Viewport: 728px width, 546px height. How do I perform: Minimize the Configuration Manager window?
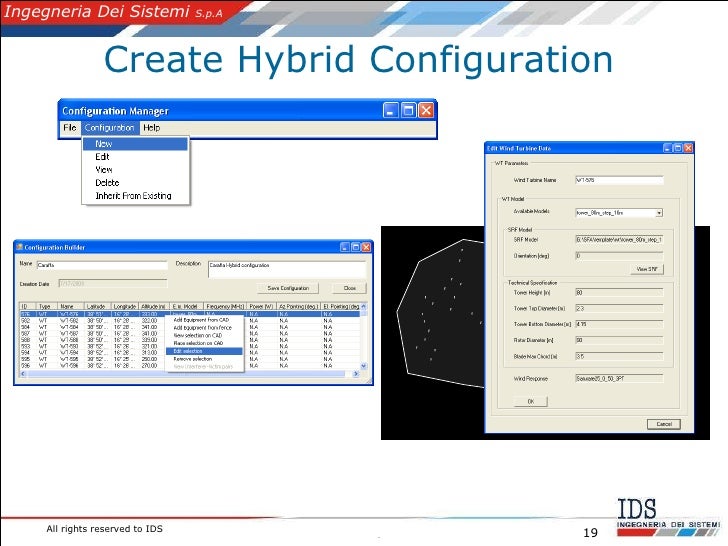point(391,110)
